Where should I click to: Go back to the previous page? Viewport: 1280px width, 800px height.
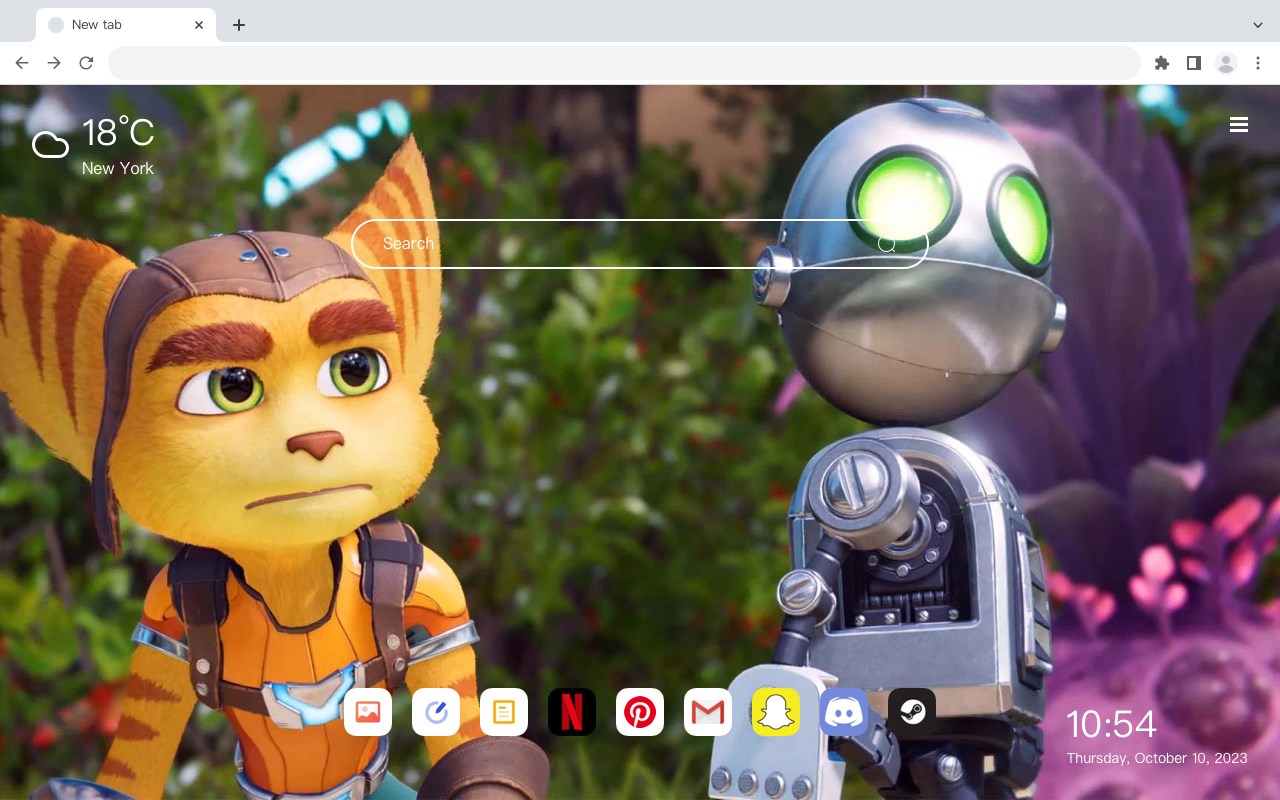(x=22, y=63)
